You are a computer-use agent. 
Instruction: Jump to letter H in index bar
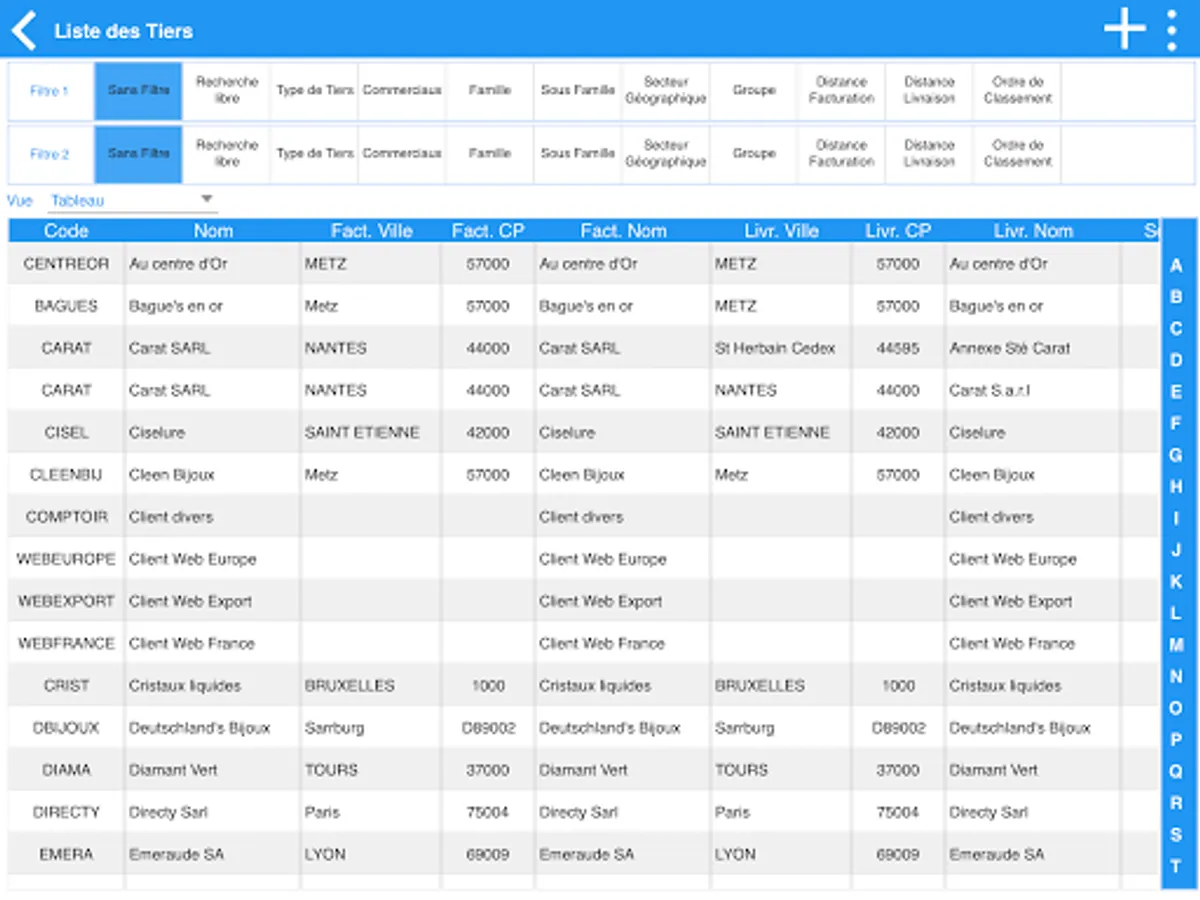[x=1176, y=487]
